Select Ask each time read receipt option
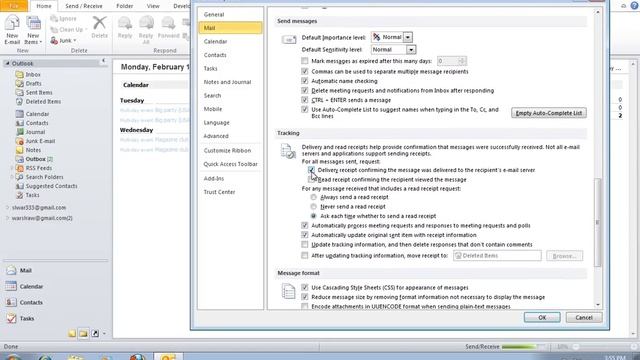This screenshot has width=640, height=360. [313, 216]
